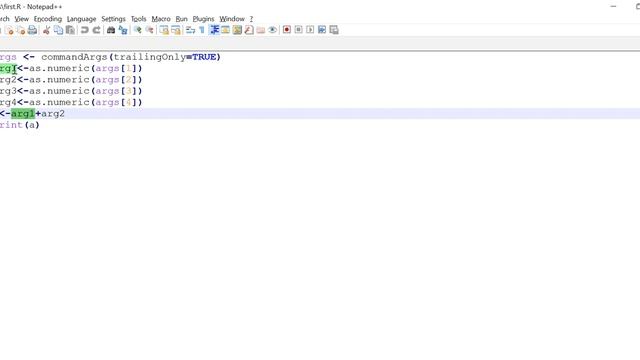
Task: Zoom in using the toolbar magnifier
Action: (138, 30)
